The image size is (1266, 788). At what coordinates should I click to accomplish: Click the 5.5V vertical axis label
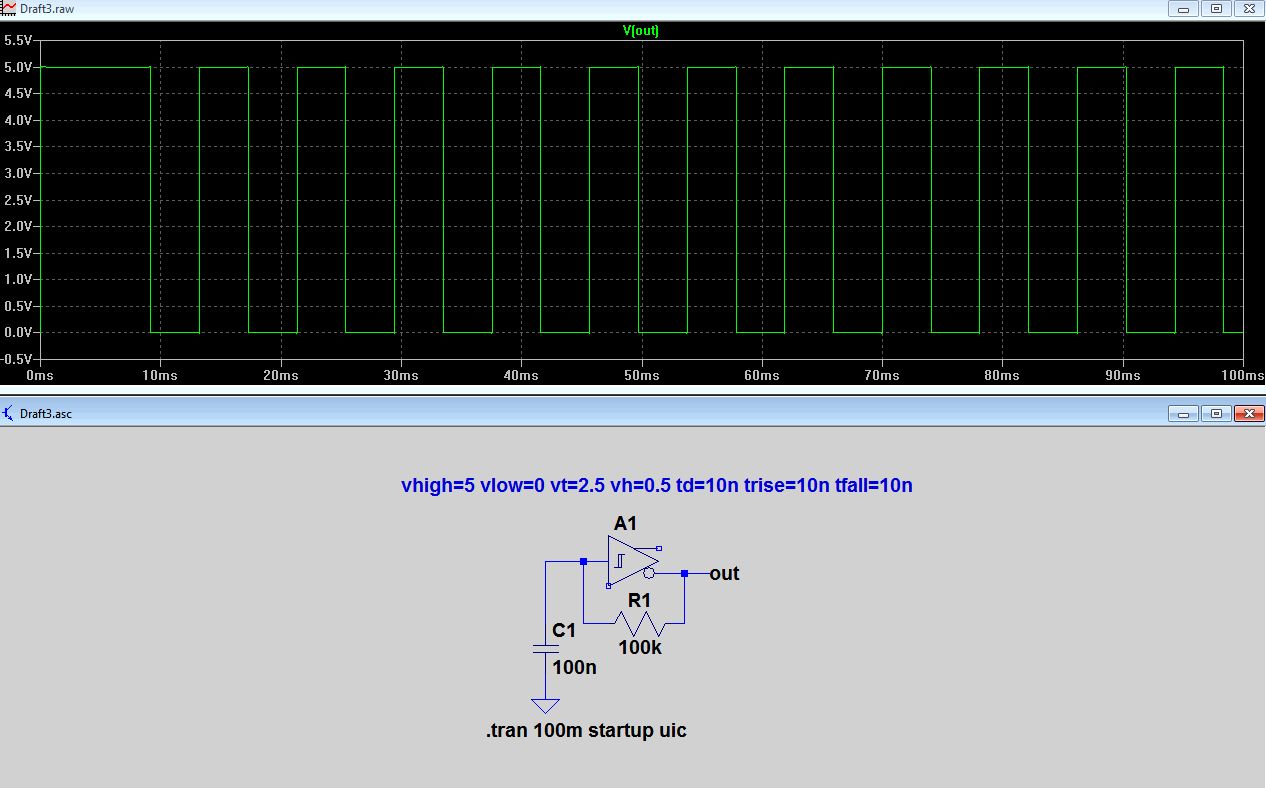point(19,40)
